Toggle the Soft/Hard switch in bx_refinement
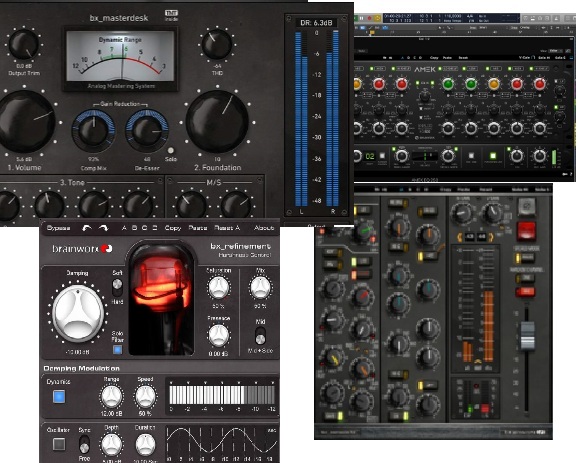This screenshot has width=578, height=463. 117,288
